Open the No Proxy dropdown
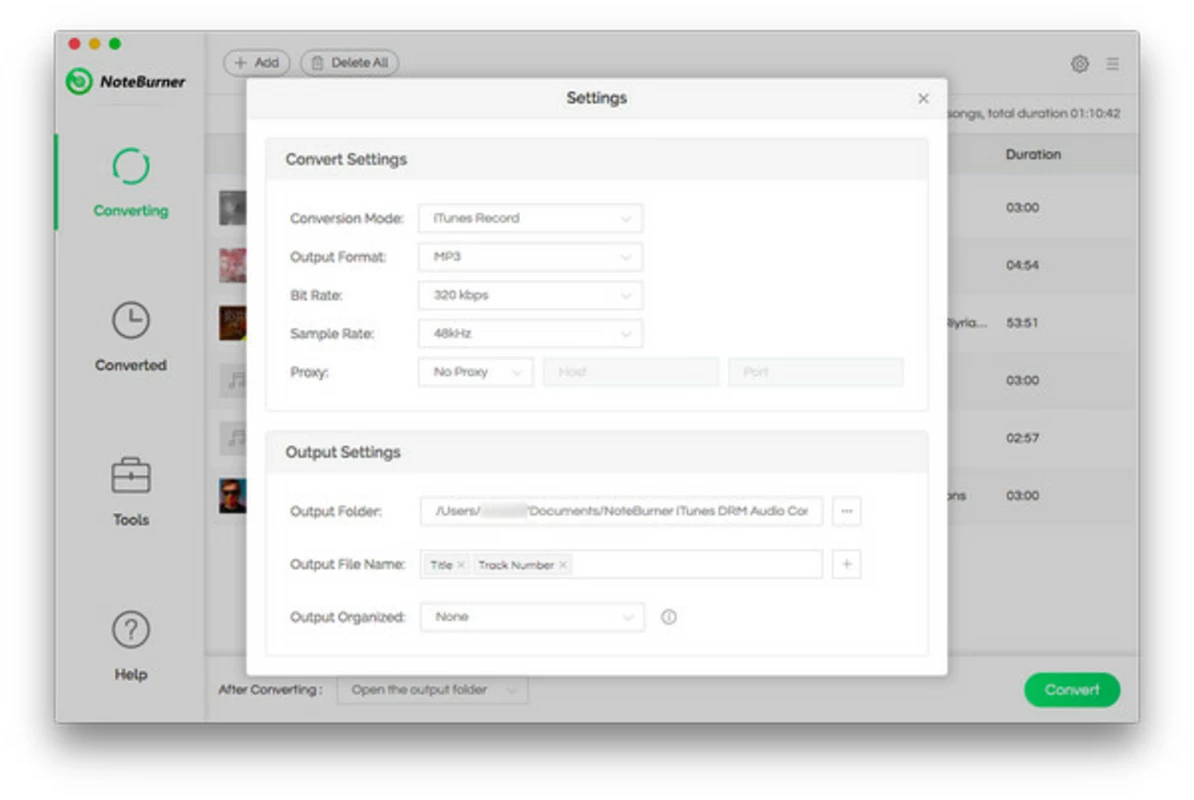 coord(475,372)
